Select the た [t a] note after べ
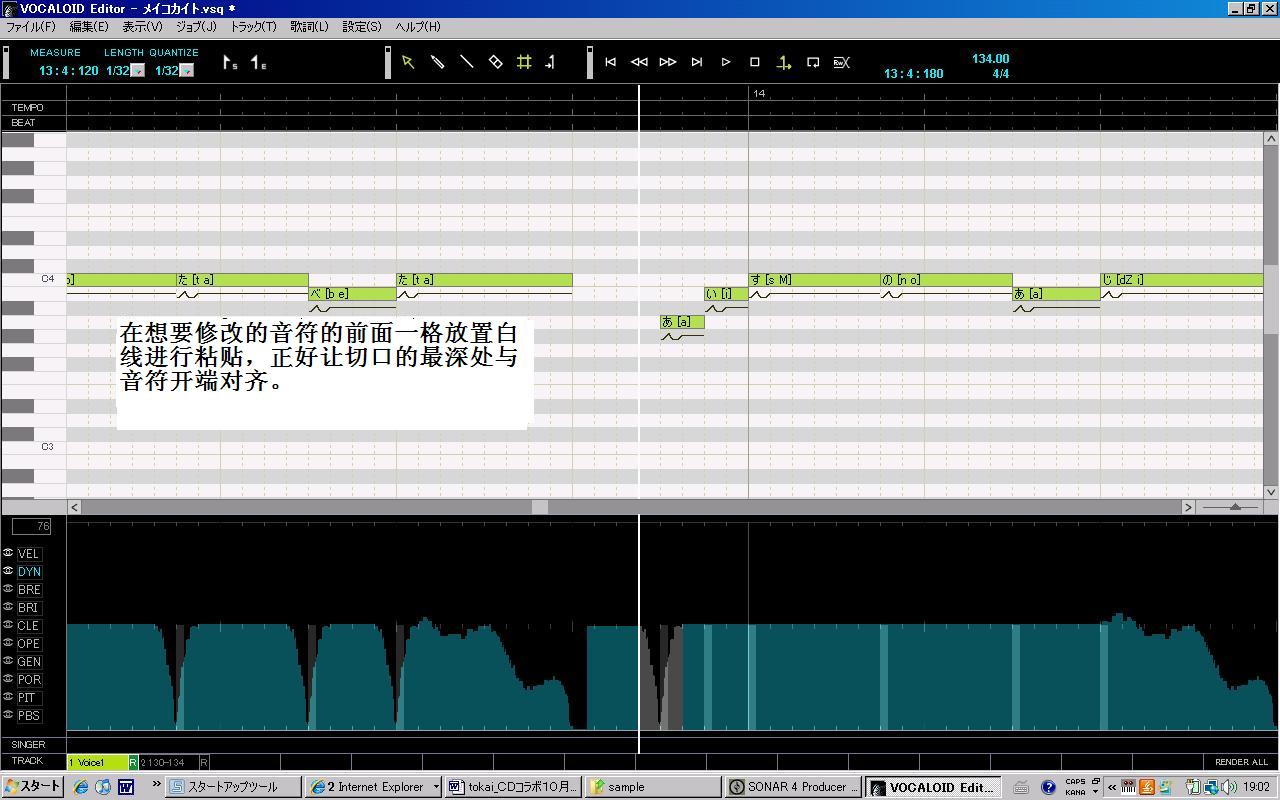 tap(484, 280)
